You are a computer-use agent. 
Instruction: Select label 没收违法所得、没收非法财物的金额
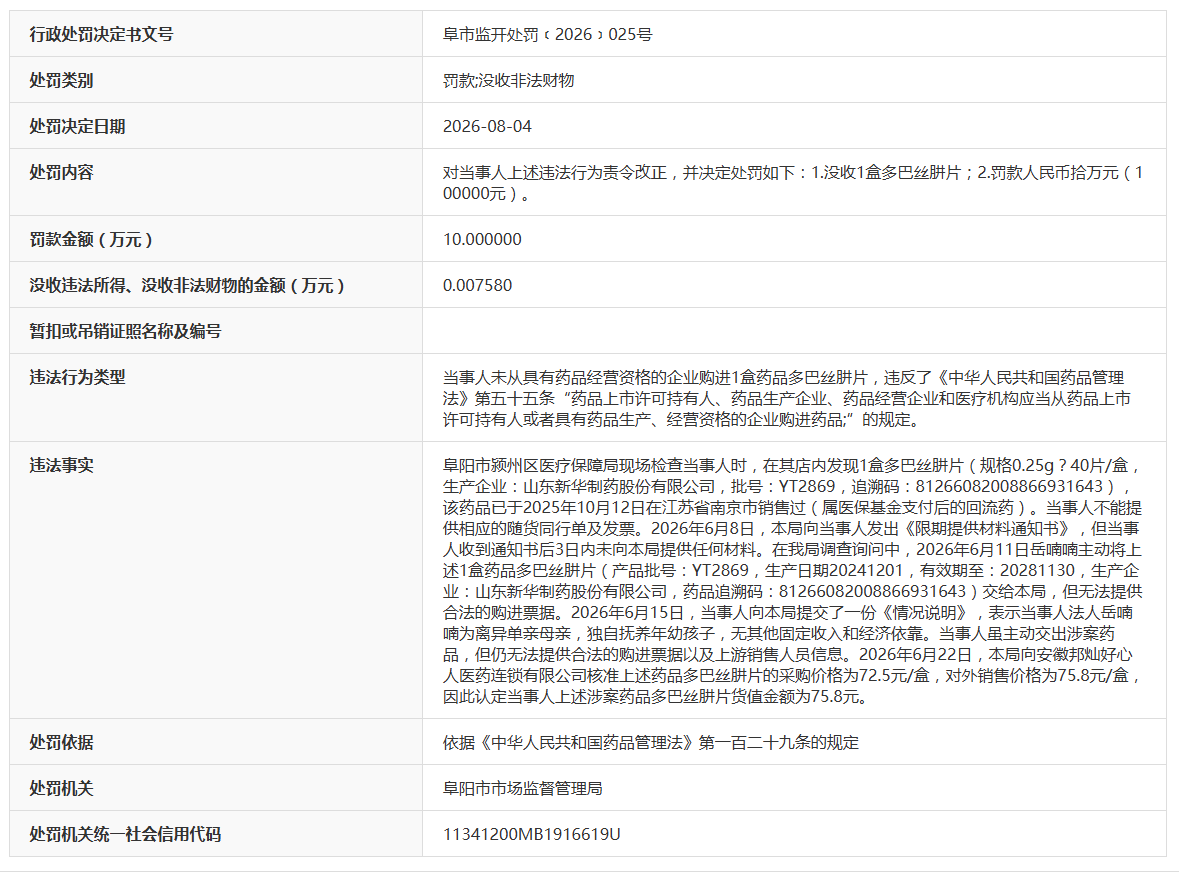187,286
